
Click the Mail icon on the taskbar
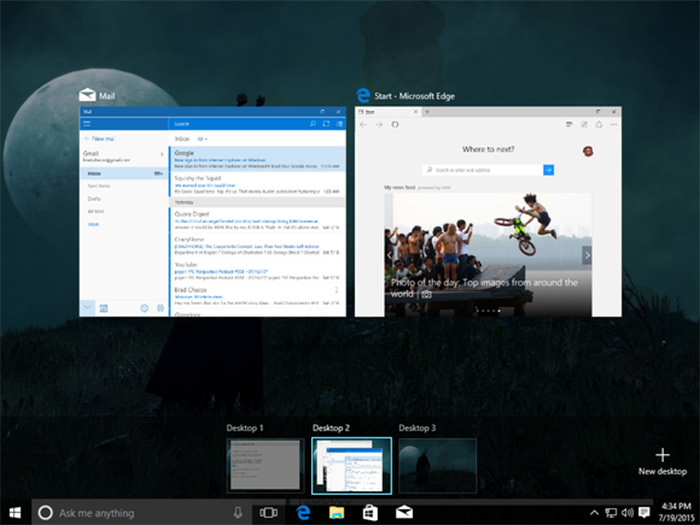(x=404, y=512)
